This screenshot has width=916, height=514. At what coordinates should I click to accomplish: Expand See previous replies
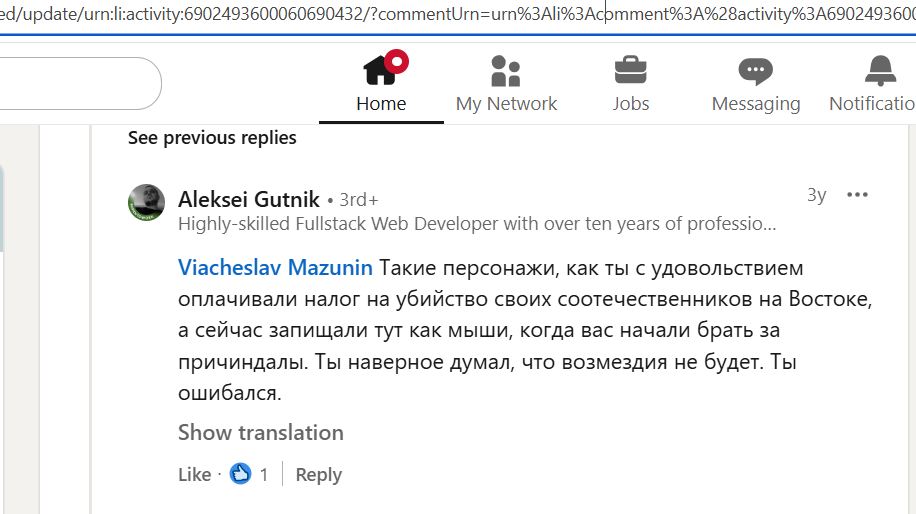[x=212, y=138]
